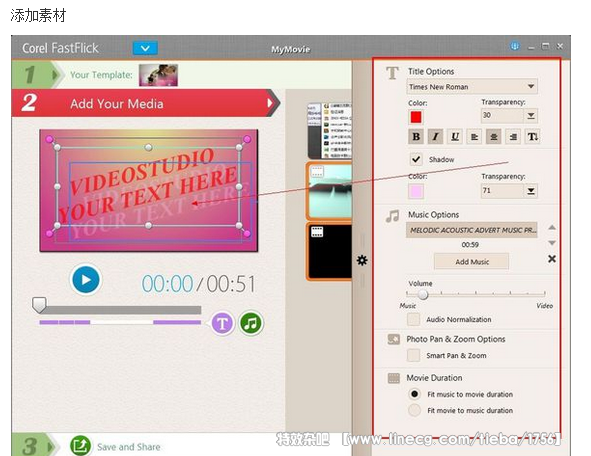Move music track up arrow
This screenshot has height=456, width=591.
click(x=552, y=227)
